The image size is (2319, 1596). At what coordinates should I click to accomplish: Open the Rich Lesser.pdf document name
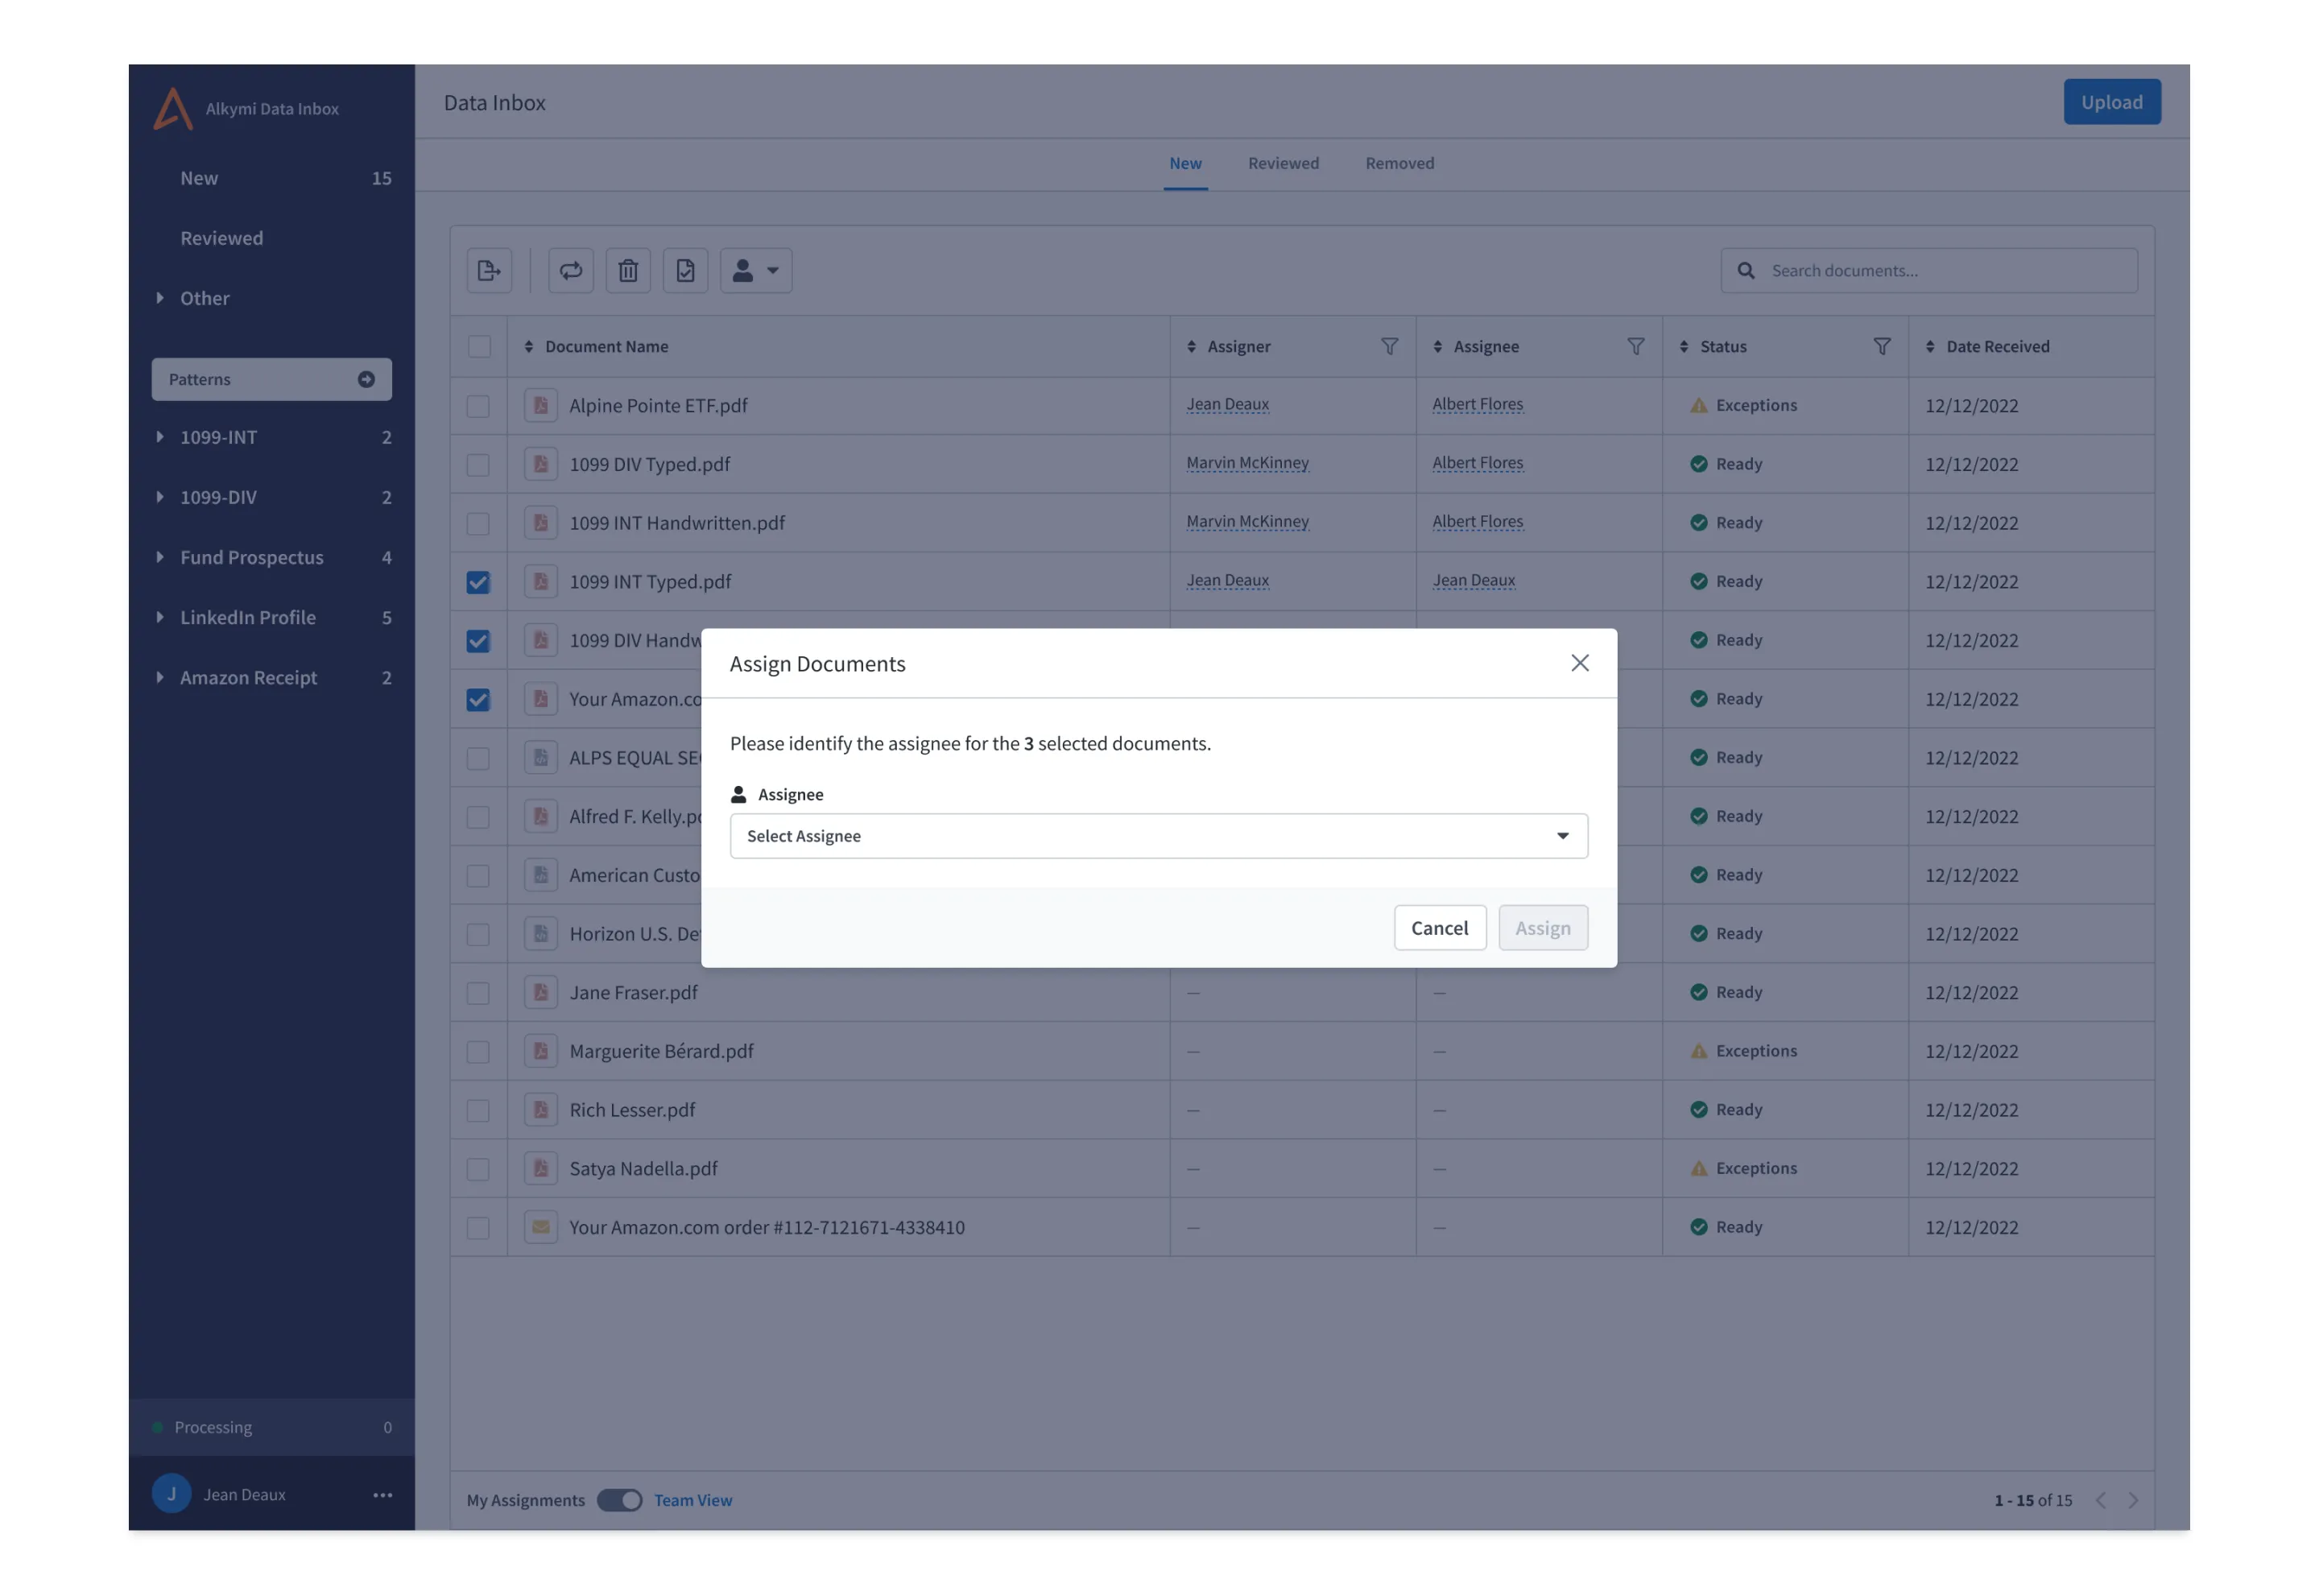(x=632, y=1109)
